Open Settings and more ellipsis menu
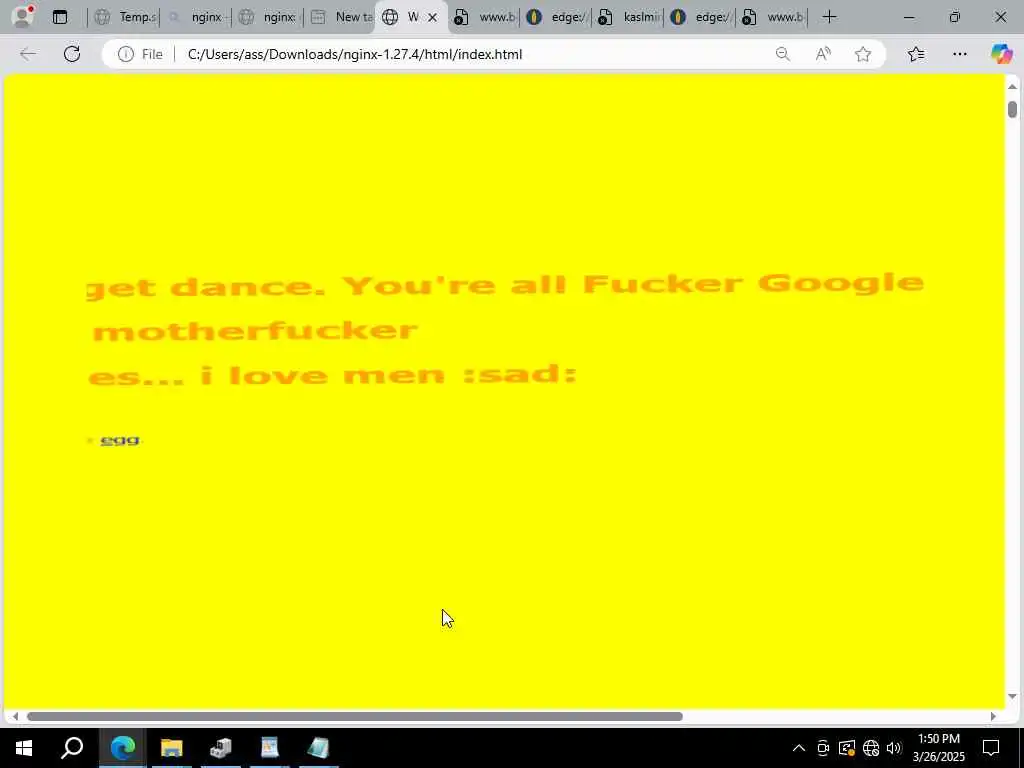The width and height of the screenshot is (1024, 768). (959, 54)
